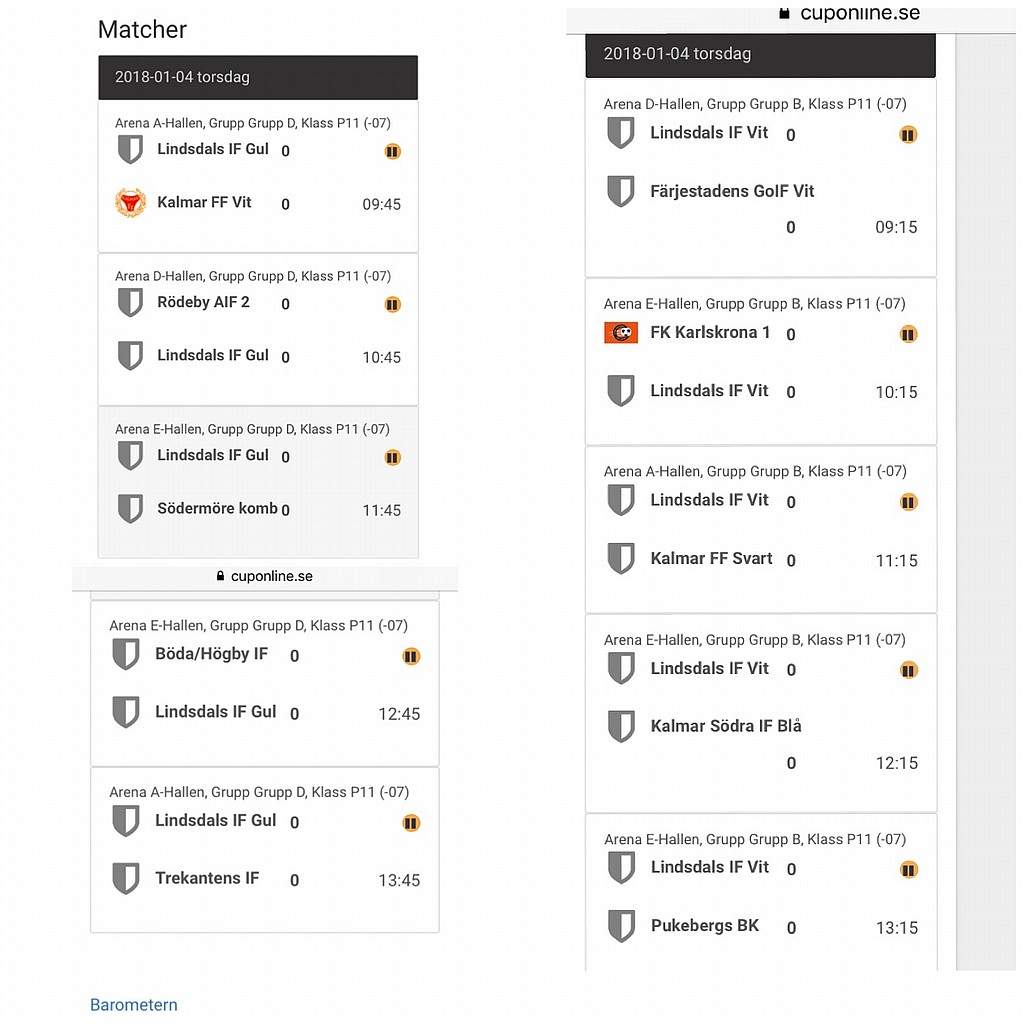Click shield crest next to Trekantens IF
This screenshot has height=1024, width=1024.
click(x=125, y=878)
